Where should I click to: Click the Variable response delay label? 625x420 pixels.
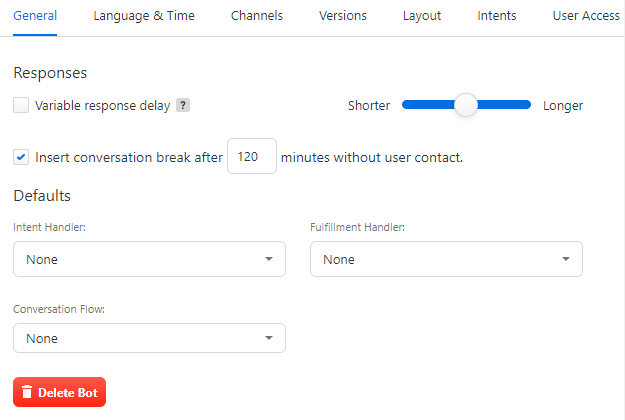pyautogui.click(x=102, y=105)
